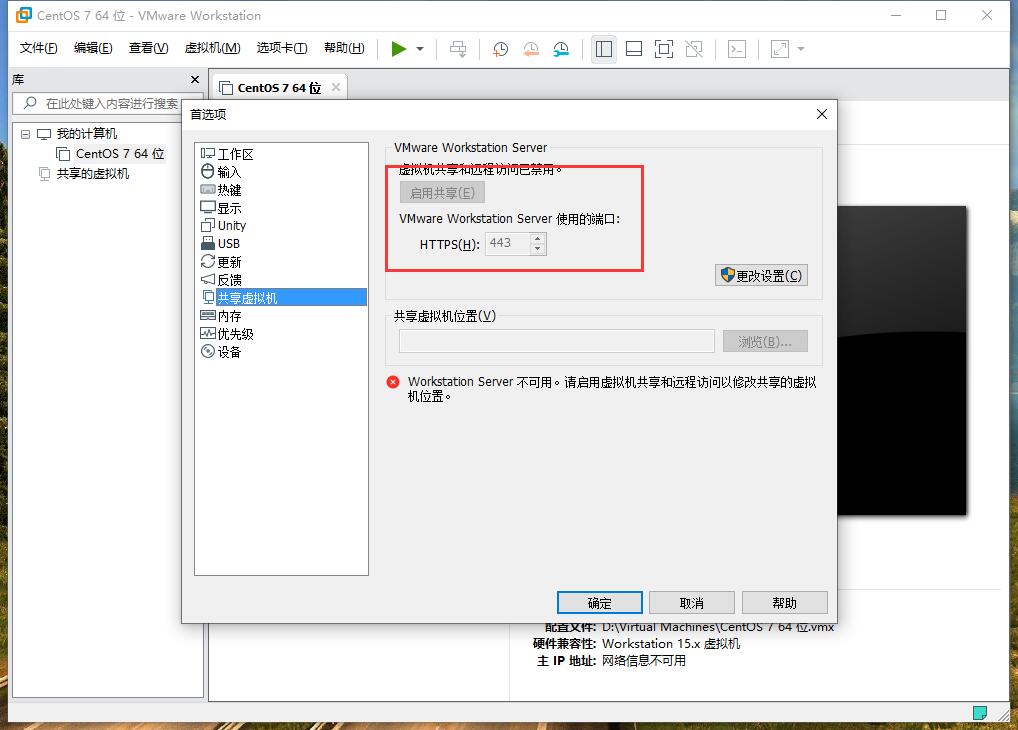Viewport: 1018px width, 730px height.
Task: Click the send Ctrl+Alt+Del toolbar icon
Action: 458,49
